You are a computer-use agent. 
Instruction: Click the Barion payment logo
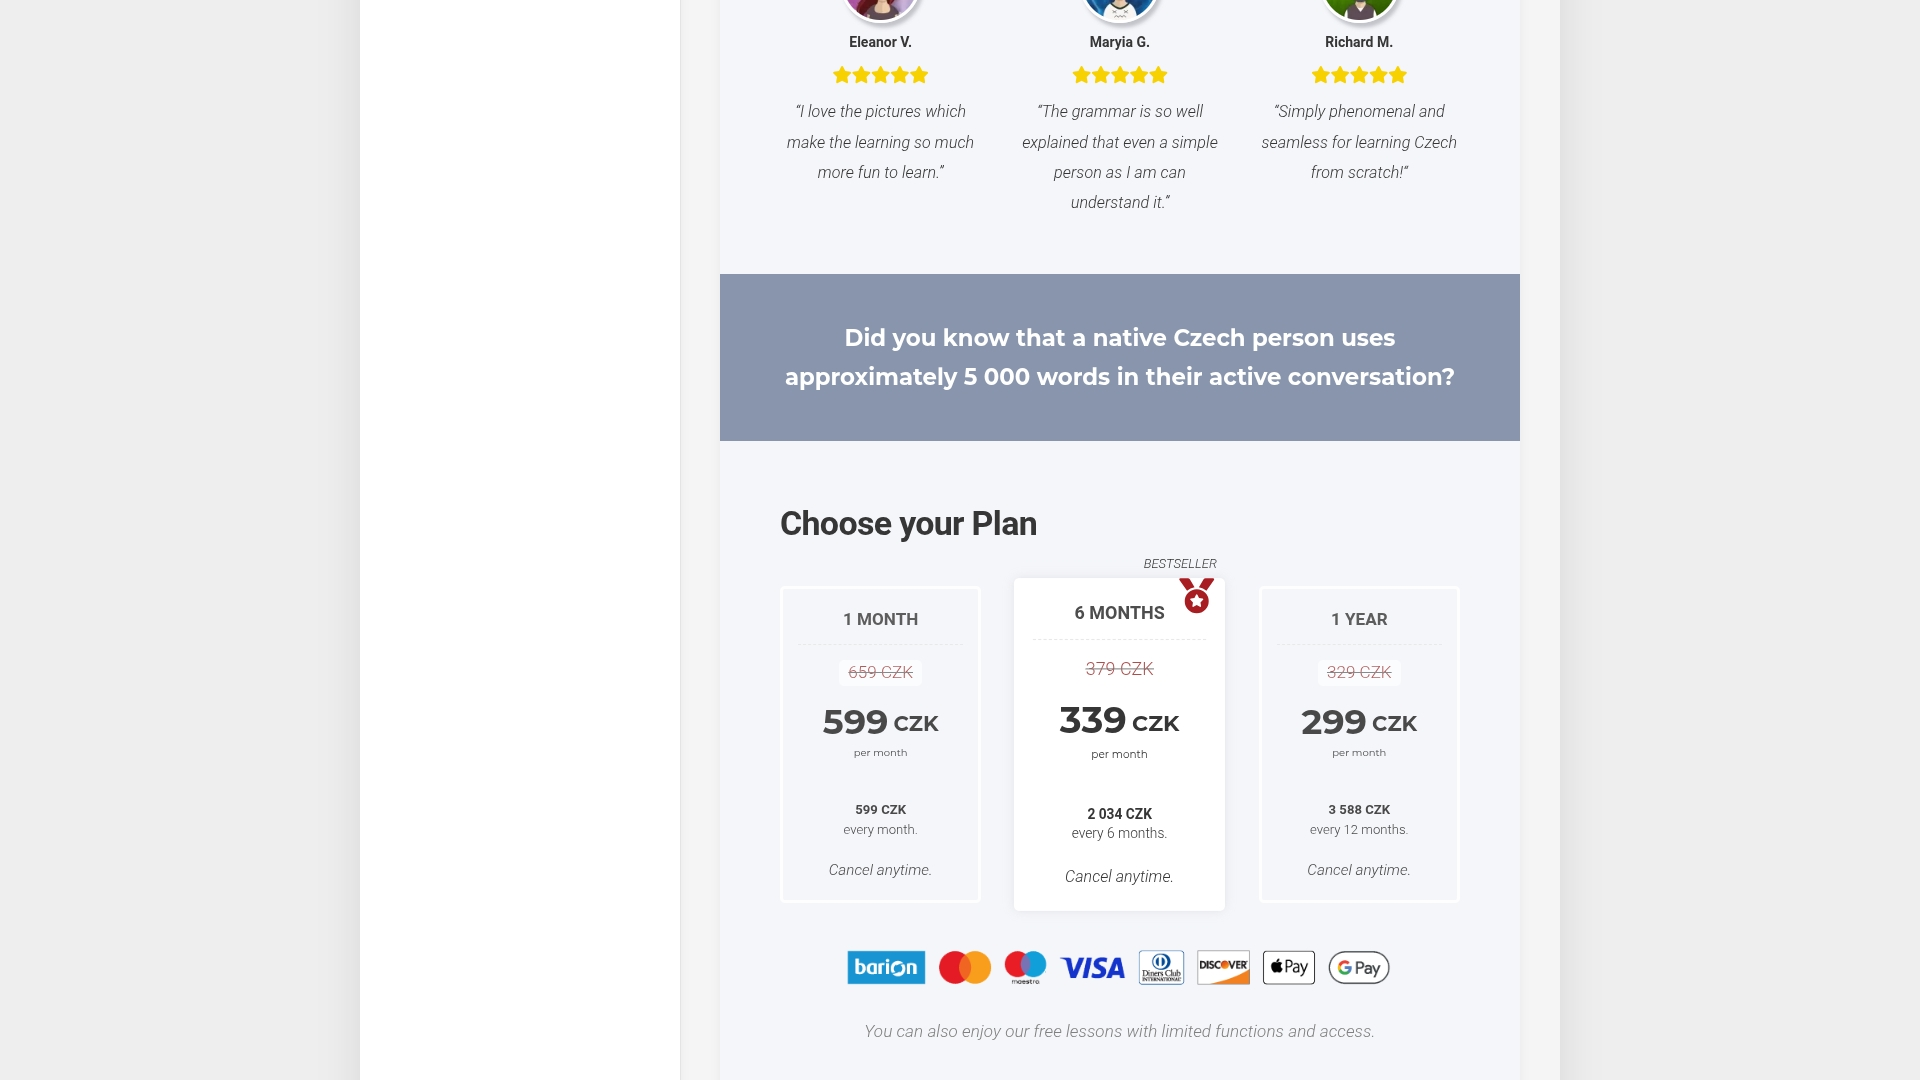(x=886, y=967)
